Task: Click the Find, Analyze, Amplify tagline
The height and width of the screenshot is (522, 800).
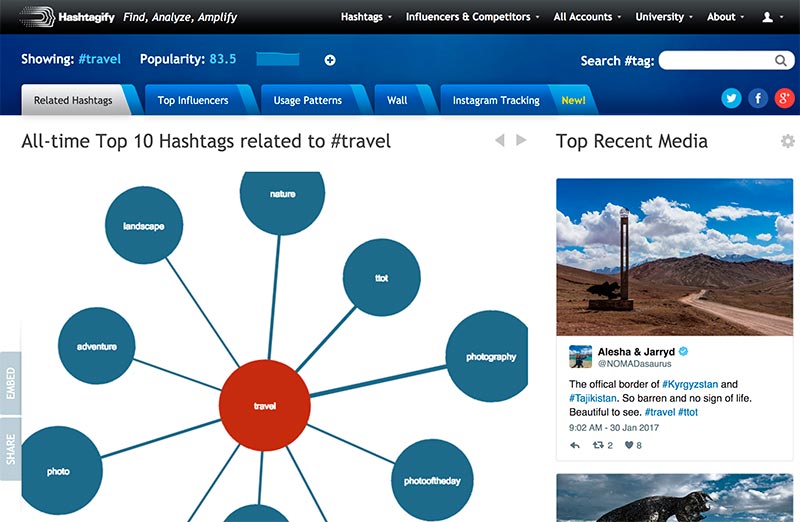Action: click(x=180, y=17)
